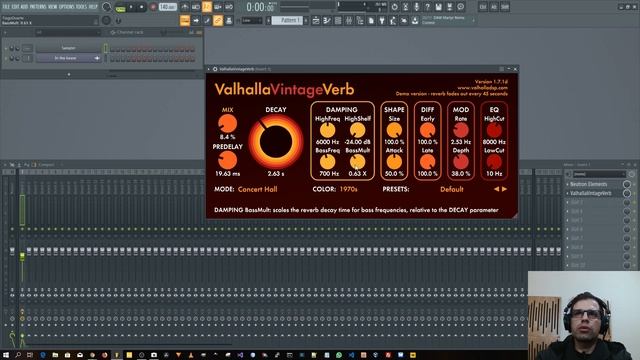The height and width of the screenshot is (360, 640).
Task: Click the HighShelf damping knob
Action: (x=358, y=131)
